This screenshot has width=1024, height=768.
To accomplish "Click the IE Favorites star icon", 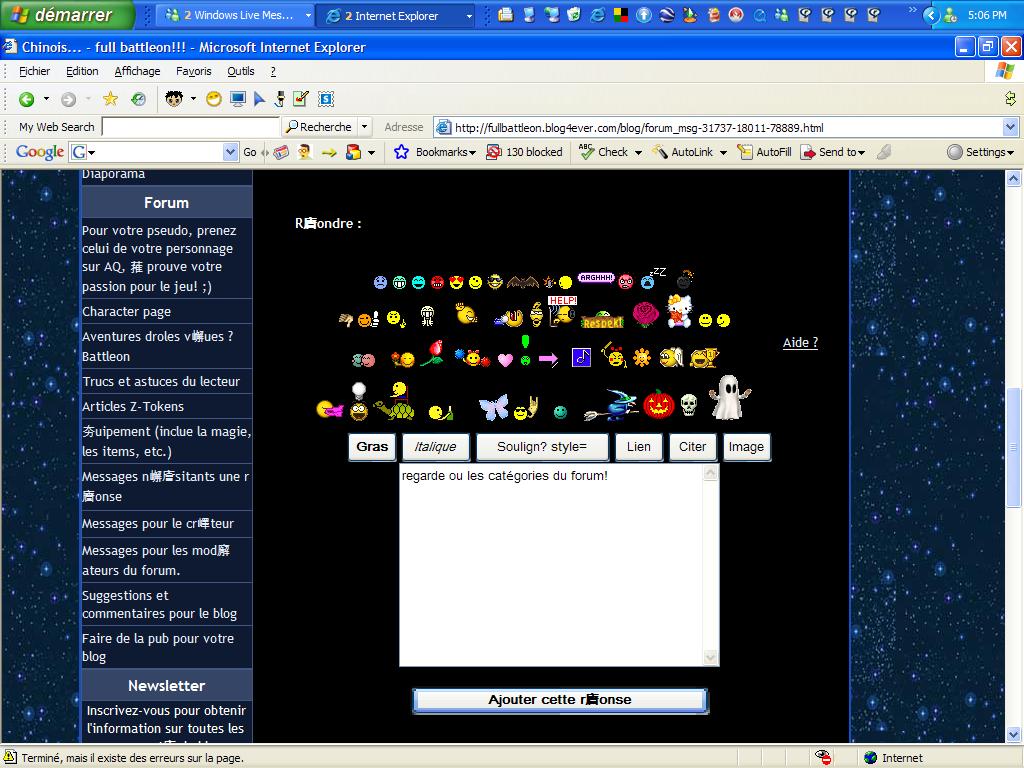I will tap(110, 99).
